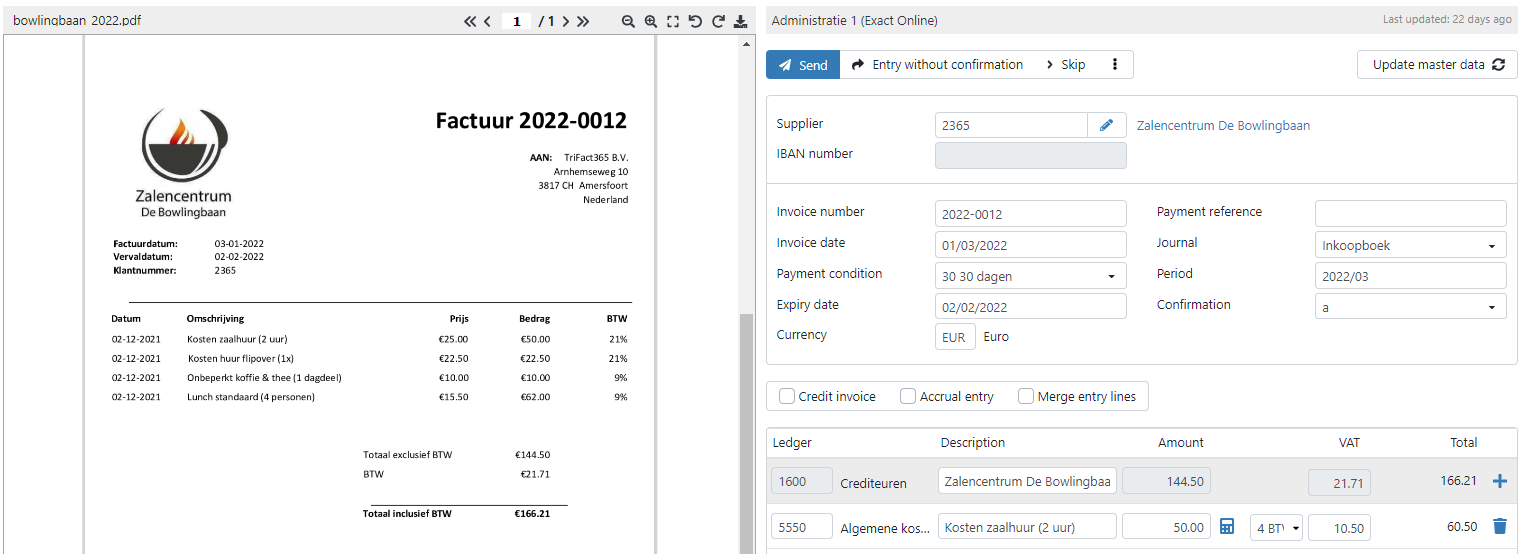This screenshot has height=554, width=1521.
Task: Click the Period field
Action: click(1410, 276)
